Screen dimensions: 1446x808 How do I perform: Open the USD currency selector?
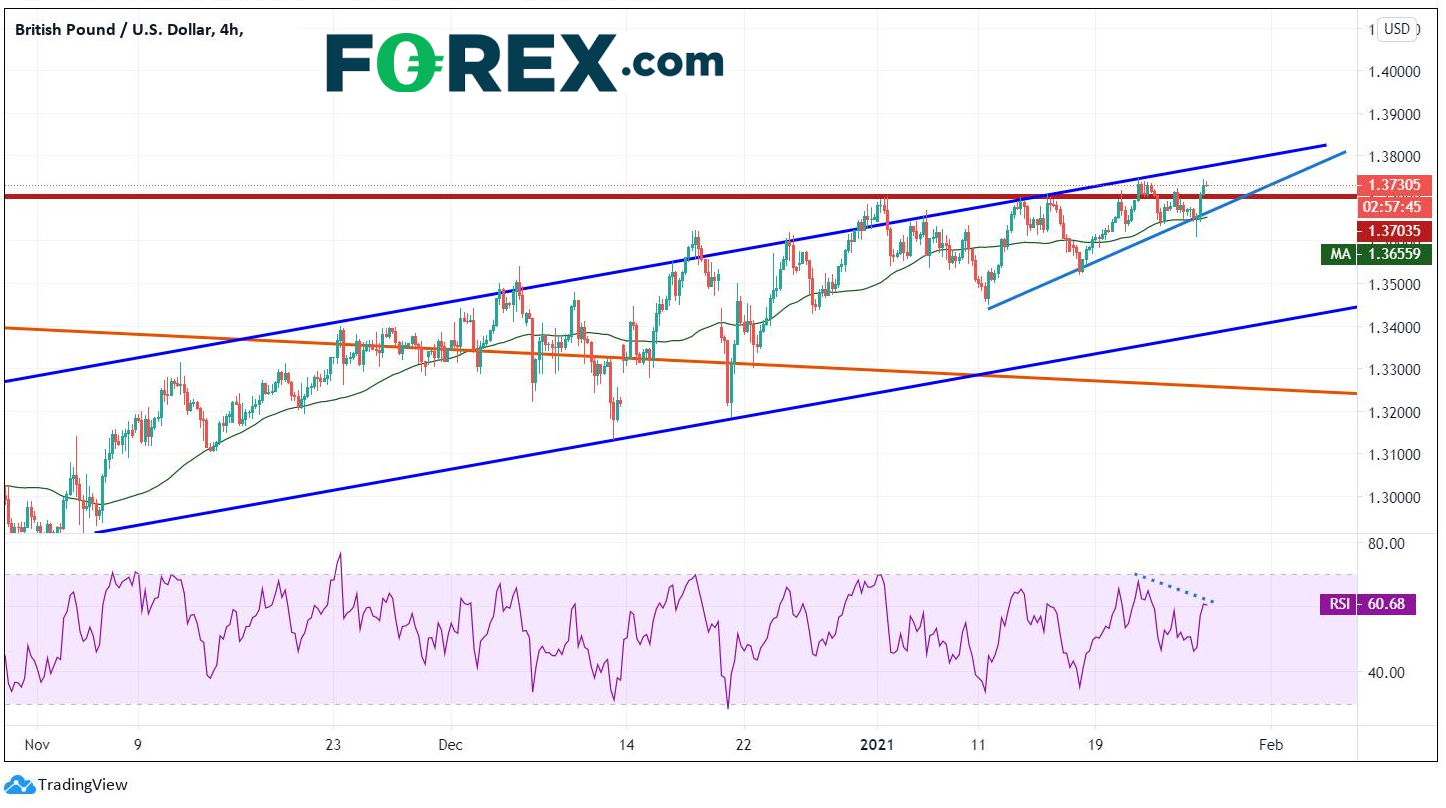click(x=1396, y=29)
